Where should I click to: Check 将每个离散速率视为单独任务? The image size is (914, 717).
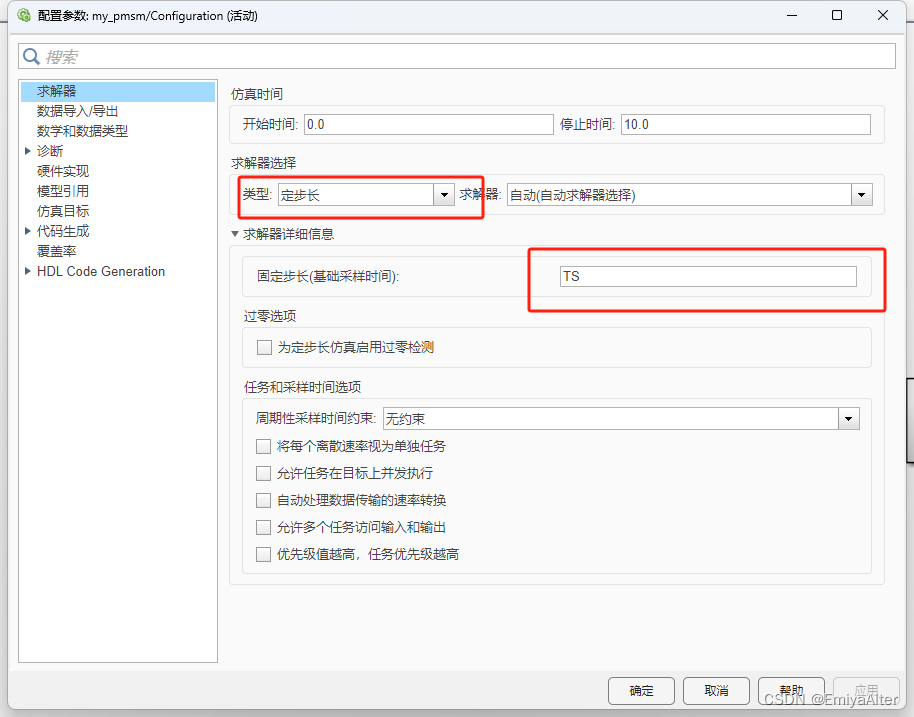pos(264,448)
